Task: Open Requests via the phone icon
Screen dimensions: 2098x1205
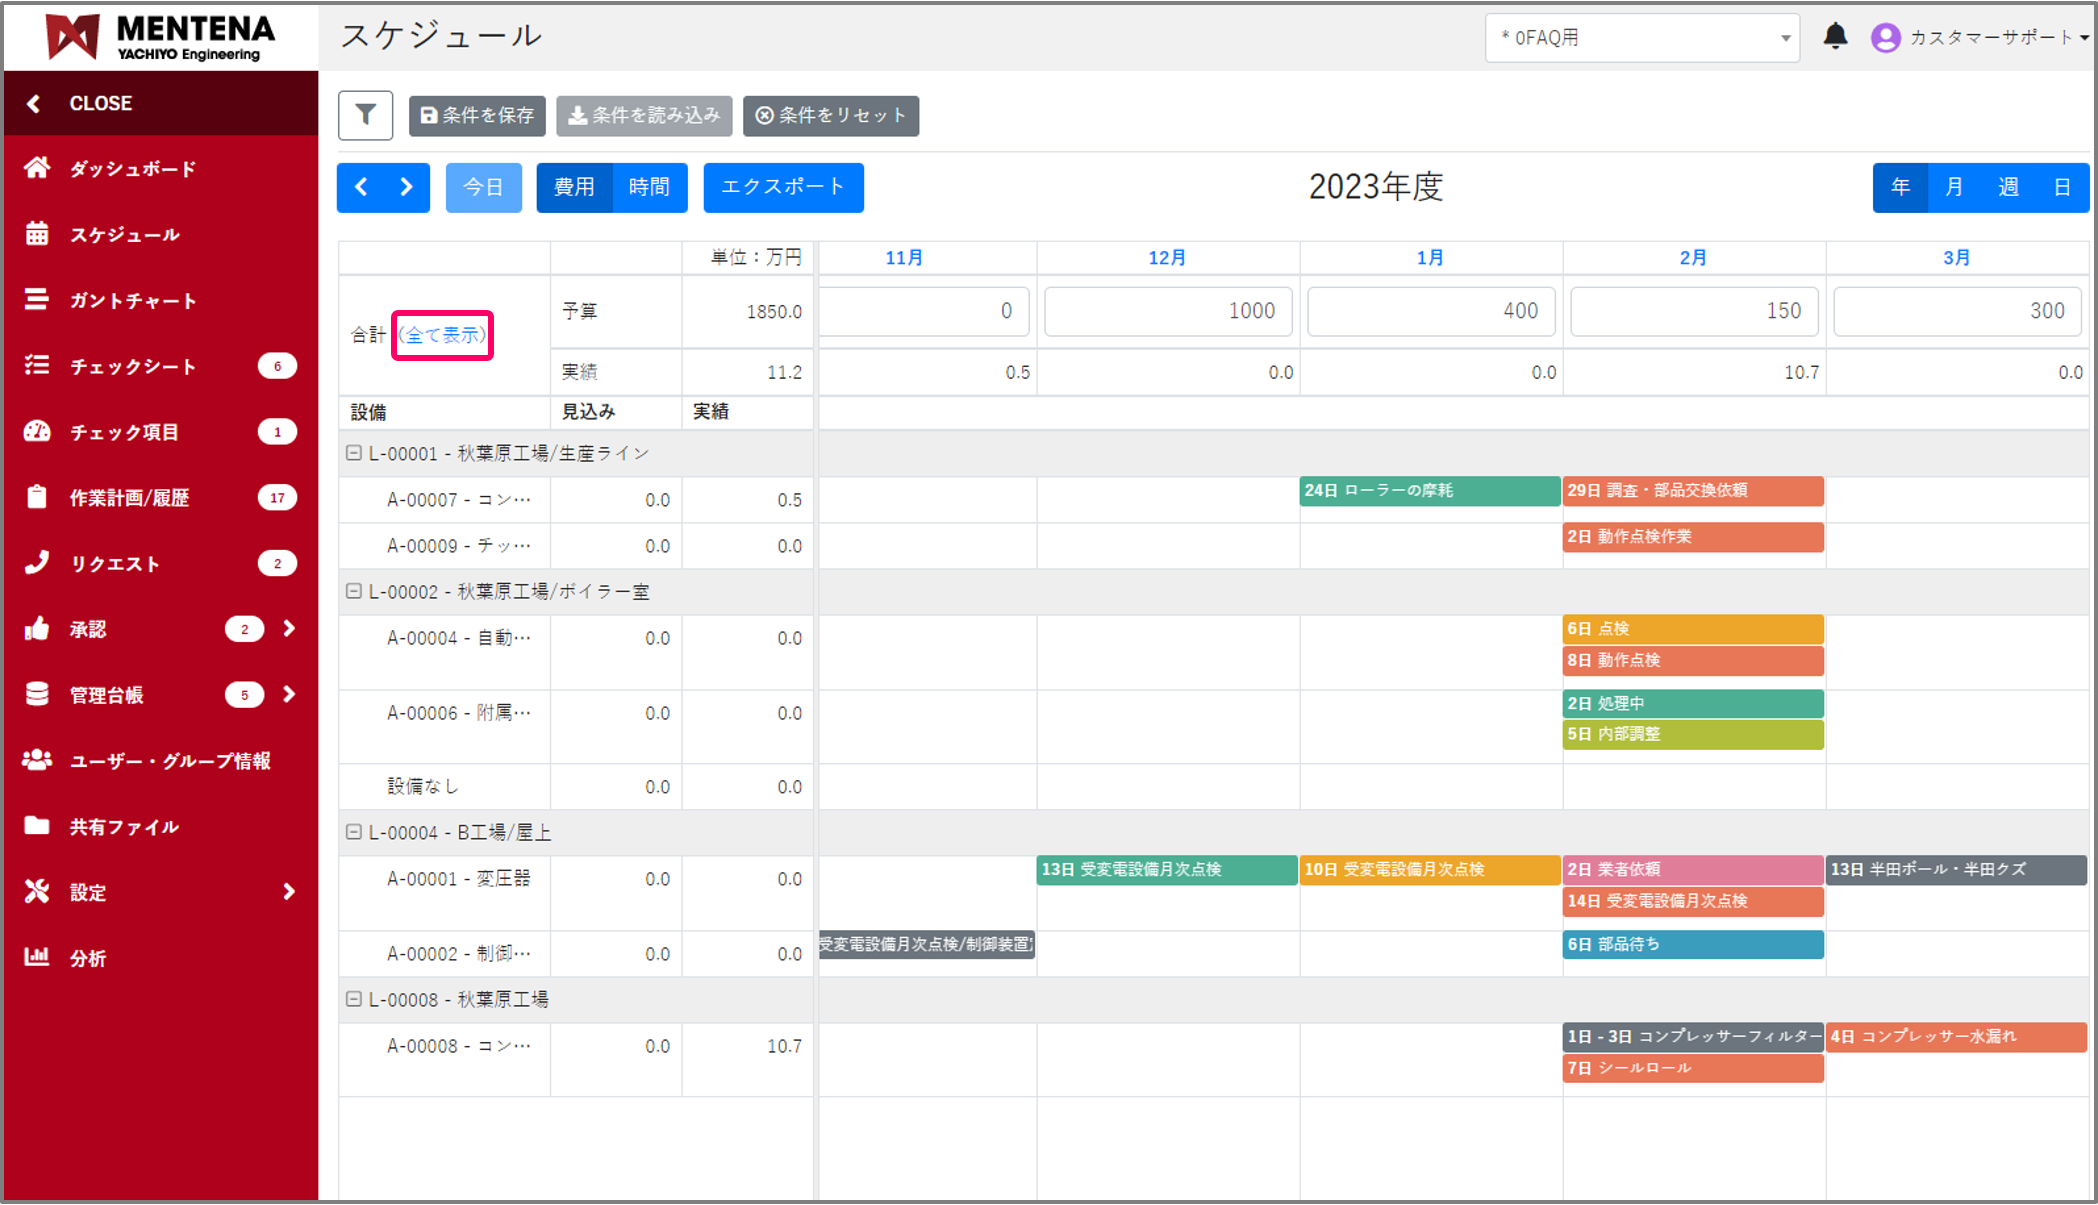Action: coord(37,563)
